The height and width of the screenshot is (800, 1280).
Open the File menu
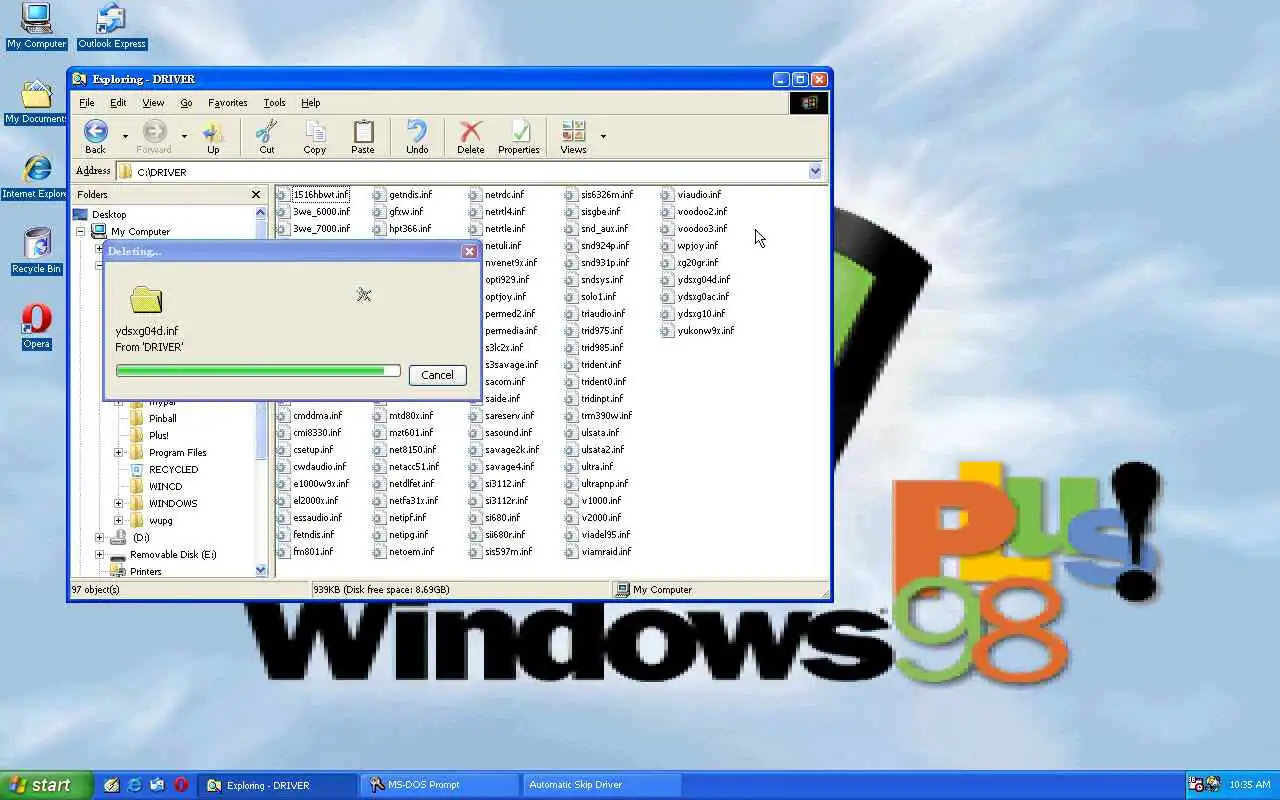[x=87, y=103]
